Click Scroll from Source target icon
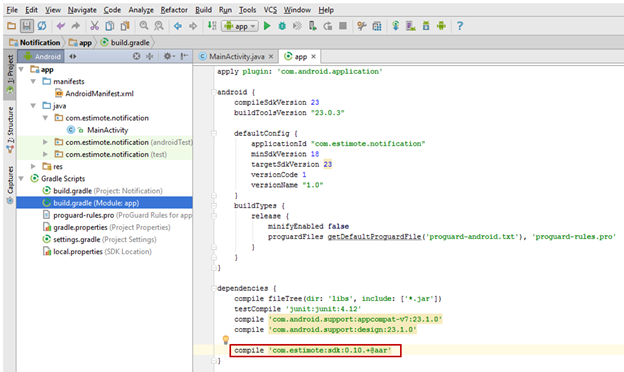The width and height of the screenshot is (624, 372). 136,56
